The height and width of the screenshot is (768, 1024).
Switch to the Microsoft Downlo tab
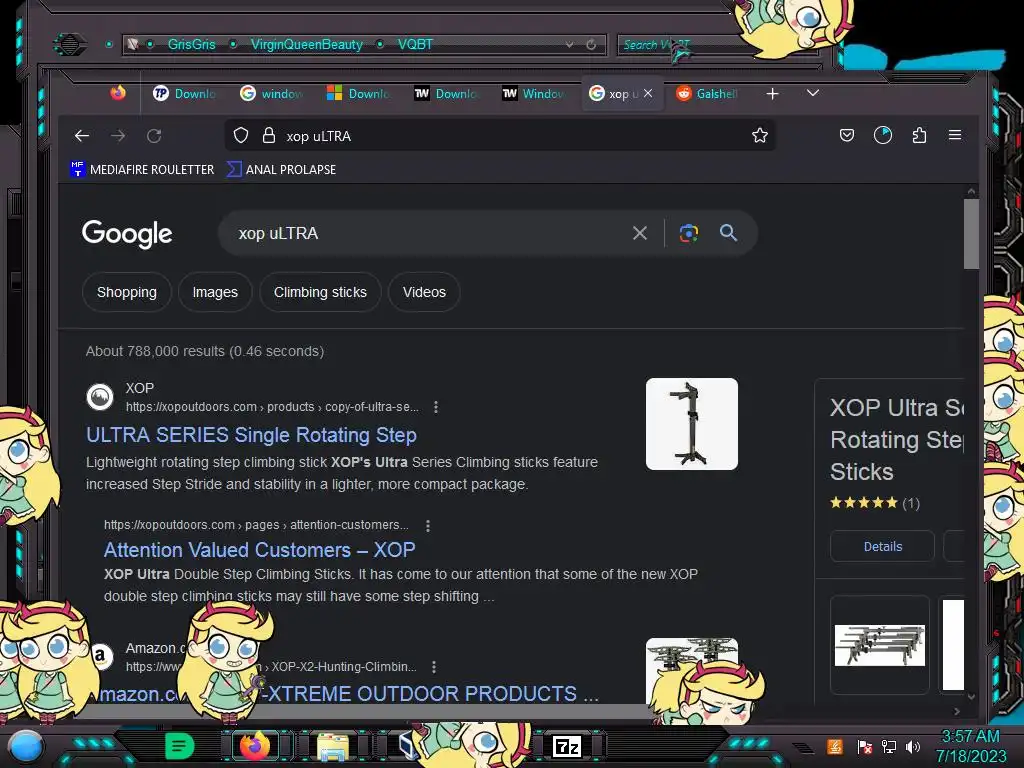[358, 93]
